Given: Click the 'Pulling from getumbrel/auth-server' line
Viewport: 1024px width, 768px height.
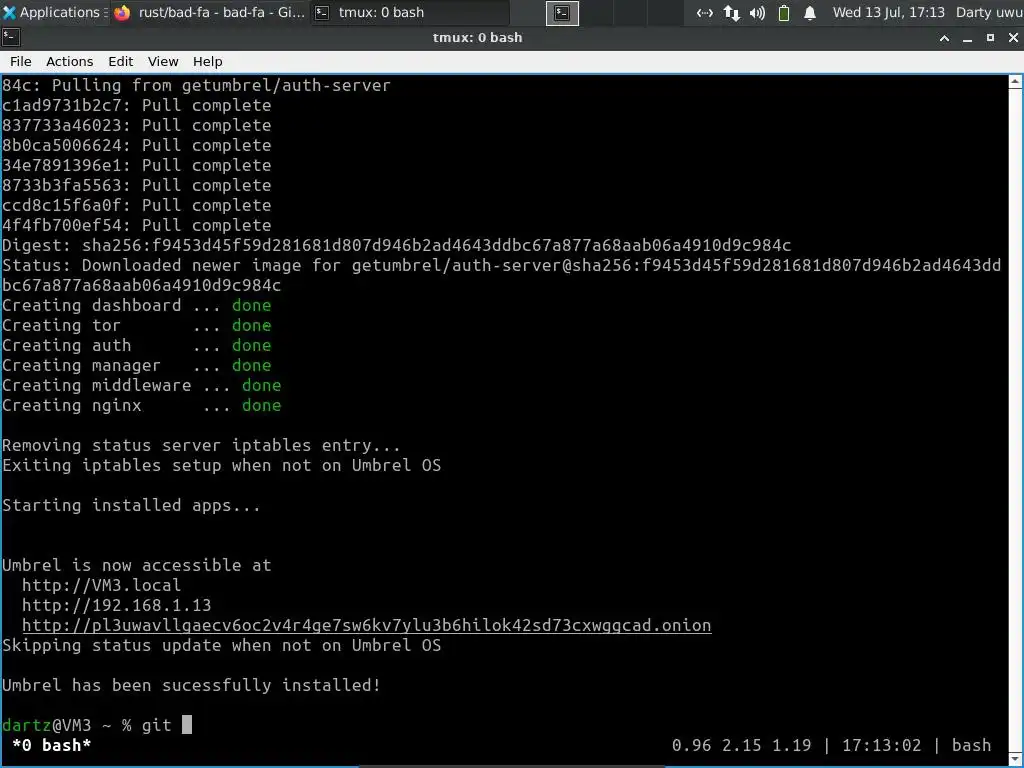Looking at the screenshot, I should click(x=196, y=85).
